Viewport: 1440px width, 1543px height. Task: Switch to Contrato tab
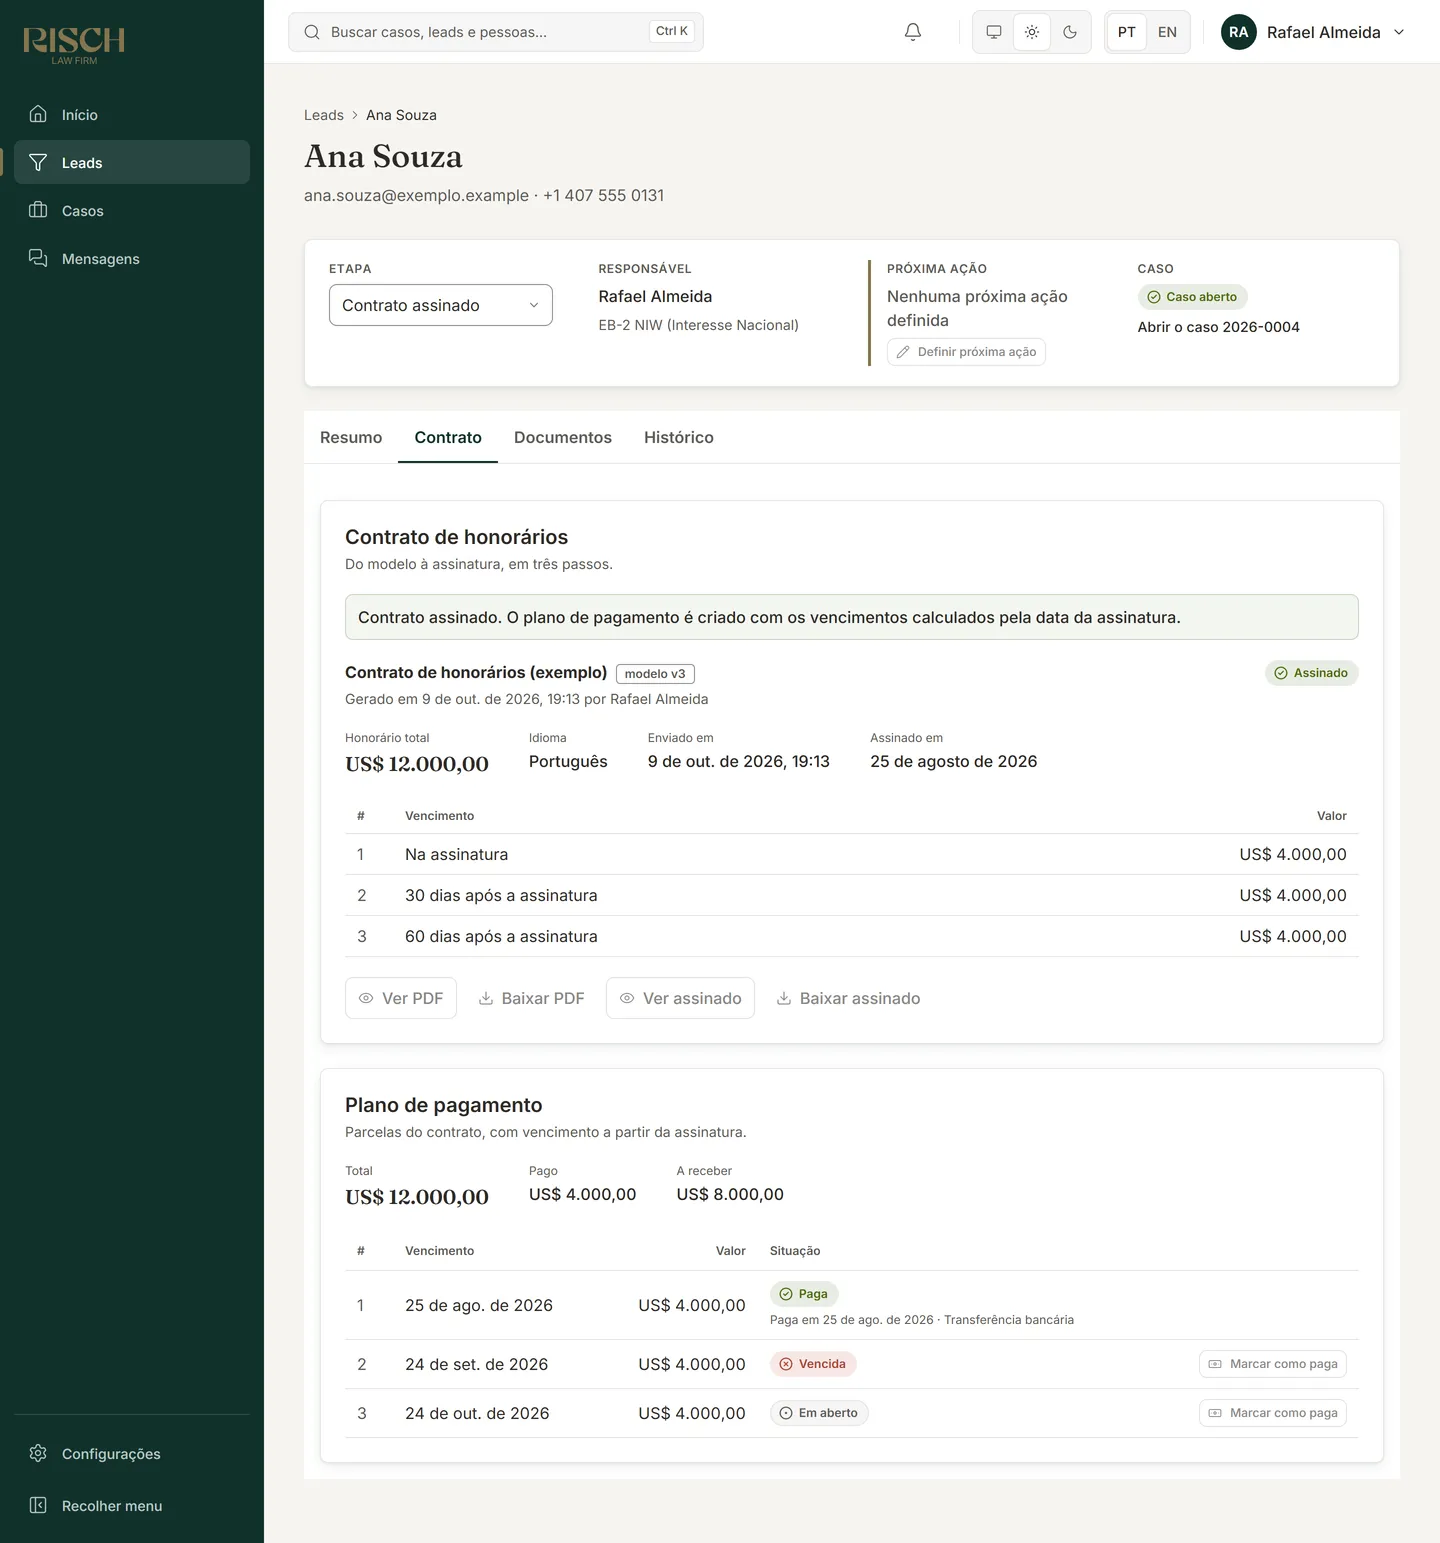[448, 437]
